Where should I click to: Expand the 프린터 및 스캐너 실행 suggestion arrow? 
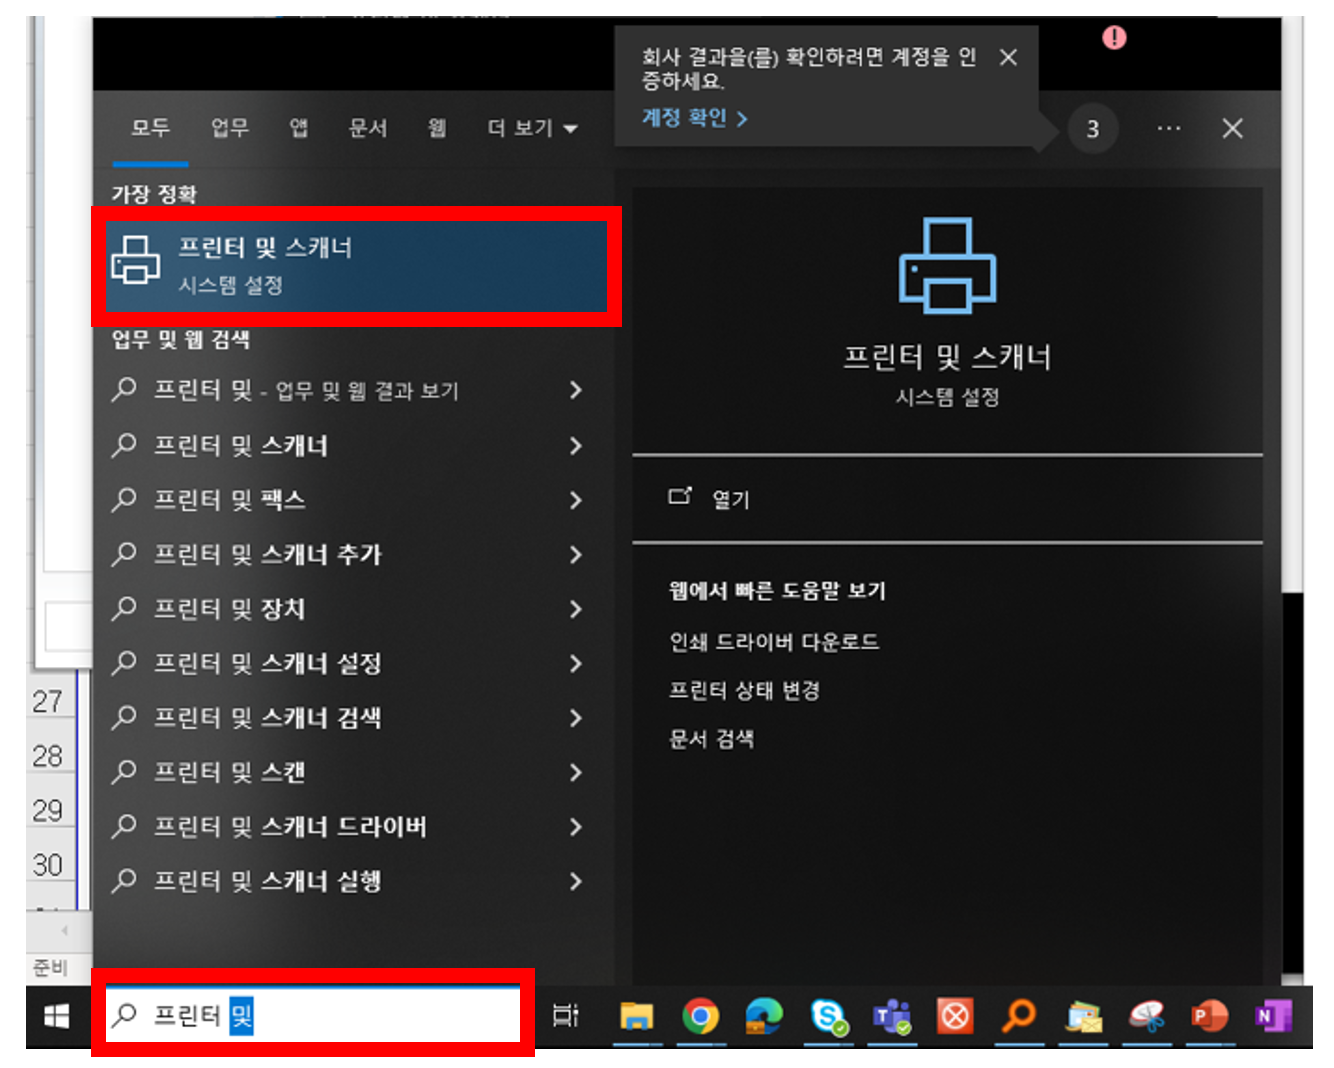click(x=576, y=881)
